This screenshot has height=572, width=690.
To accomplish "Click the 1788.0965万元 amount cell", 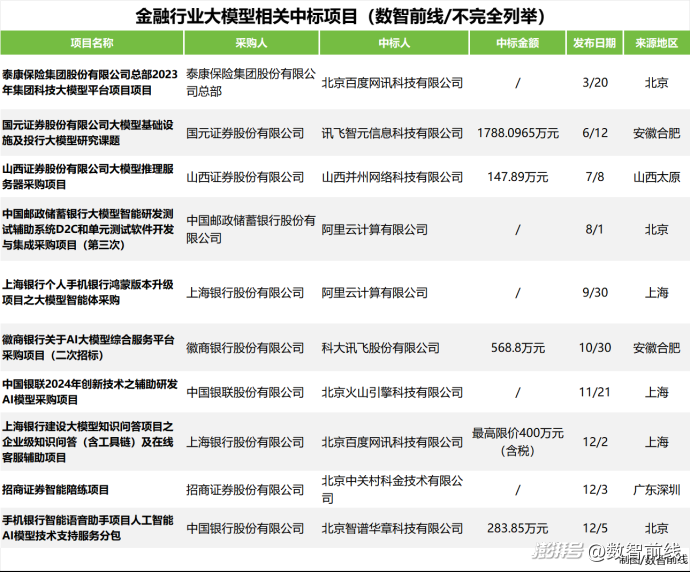I will 518,133.
